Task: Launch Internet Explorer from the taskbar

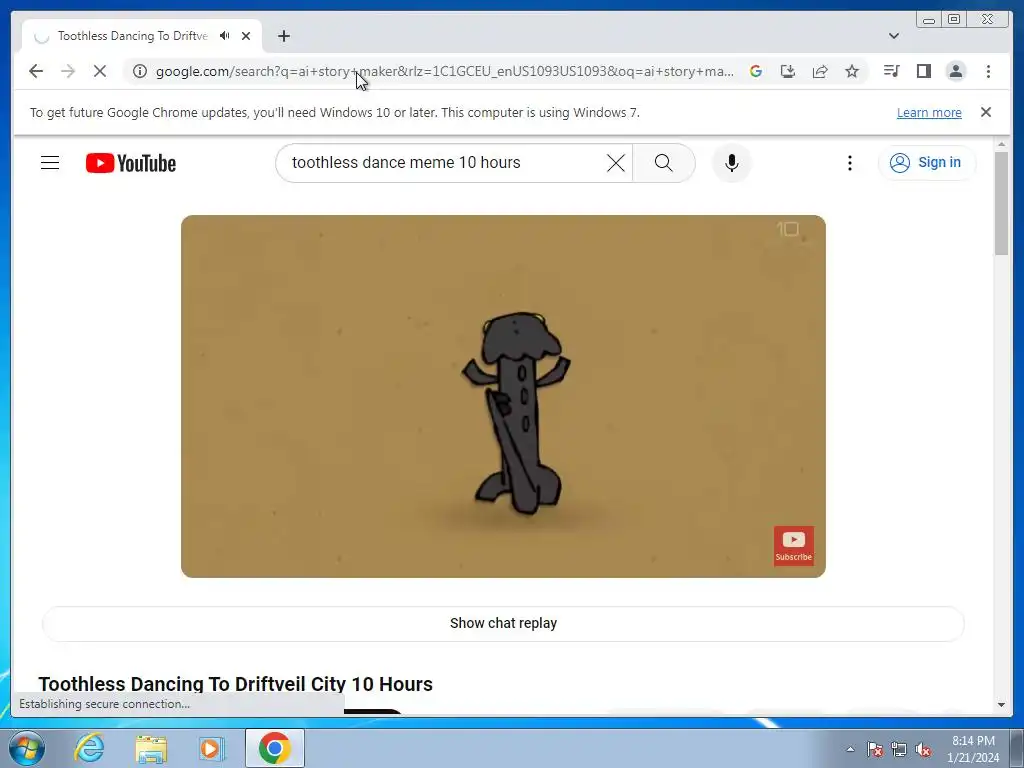Action: (x=89, y=748)
